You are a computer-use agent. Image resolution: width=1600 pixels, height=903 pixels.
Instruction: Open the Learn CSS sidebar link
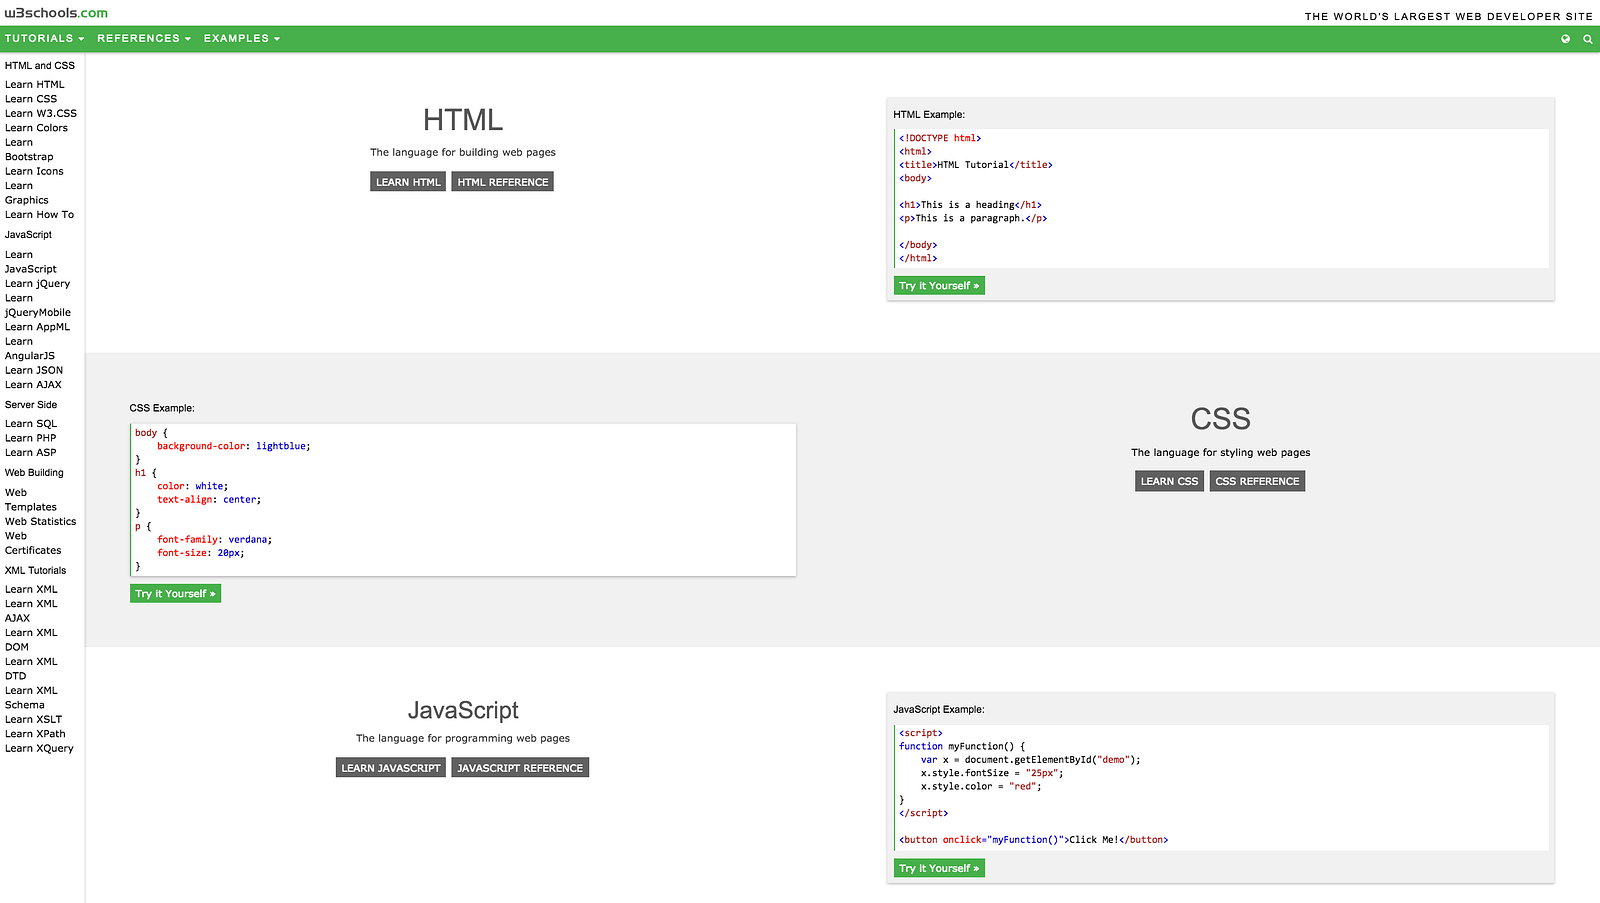pos(31,99)
